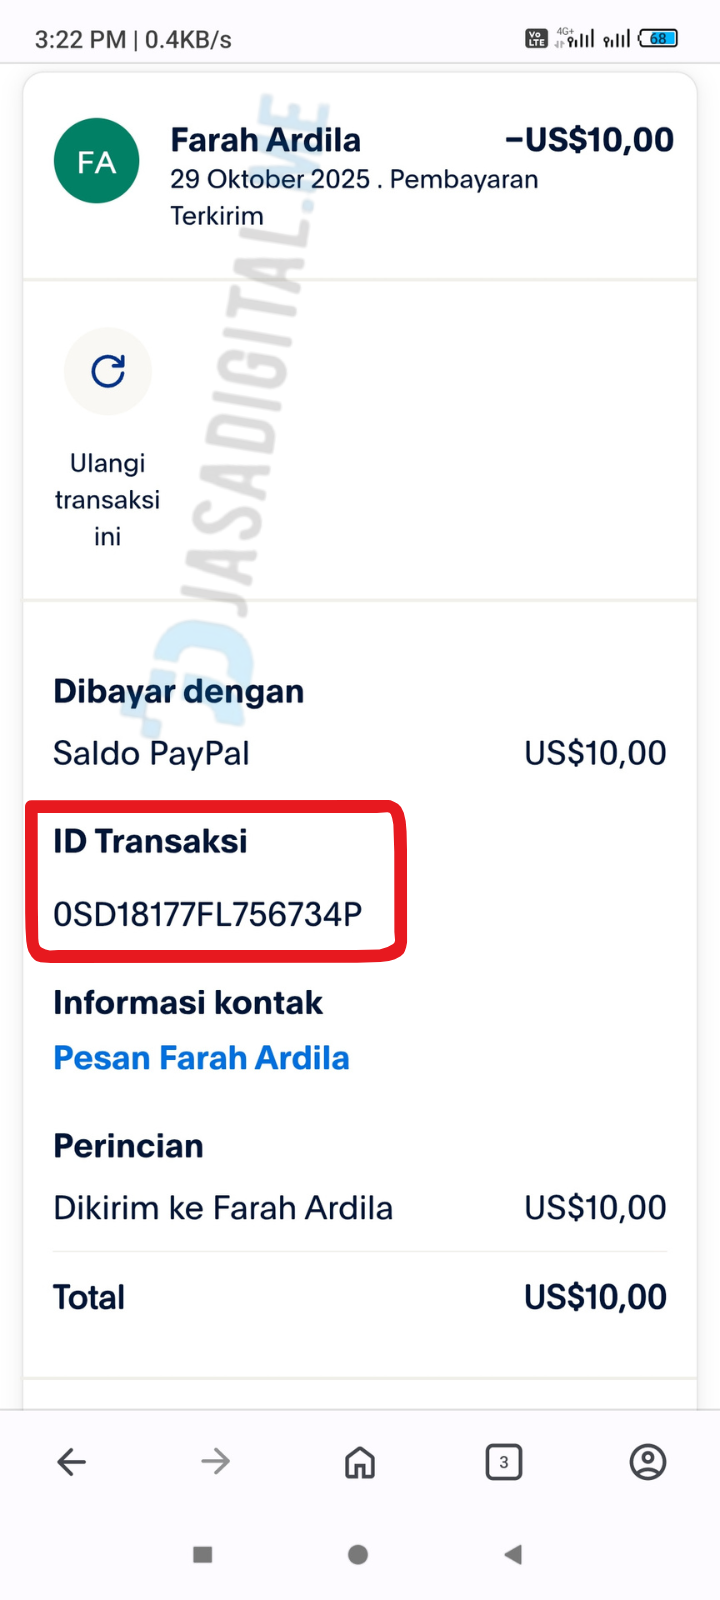Tap the browser back arrow
The width and height of the screenshot is (720, 1600).
[x=72, y=1462]
